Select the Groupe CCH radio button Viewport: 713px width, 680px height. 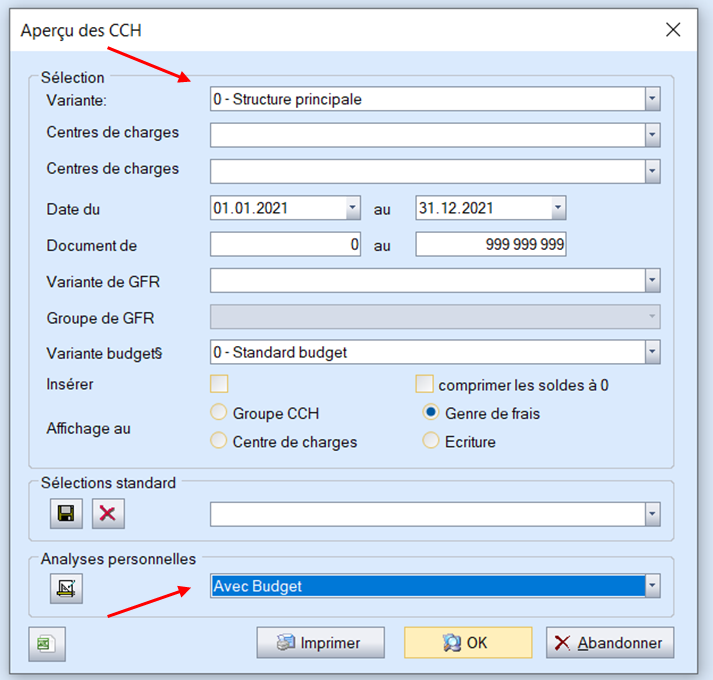(x=219, y=413)
